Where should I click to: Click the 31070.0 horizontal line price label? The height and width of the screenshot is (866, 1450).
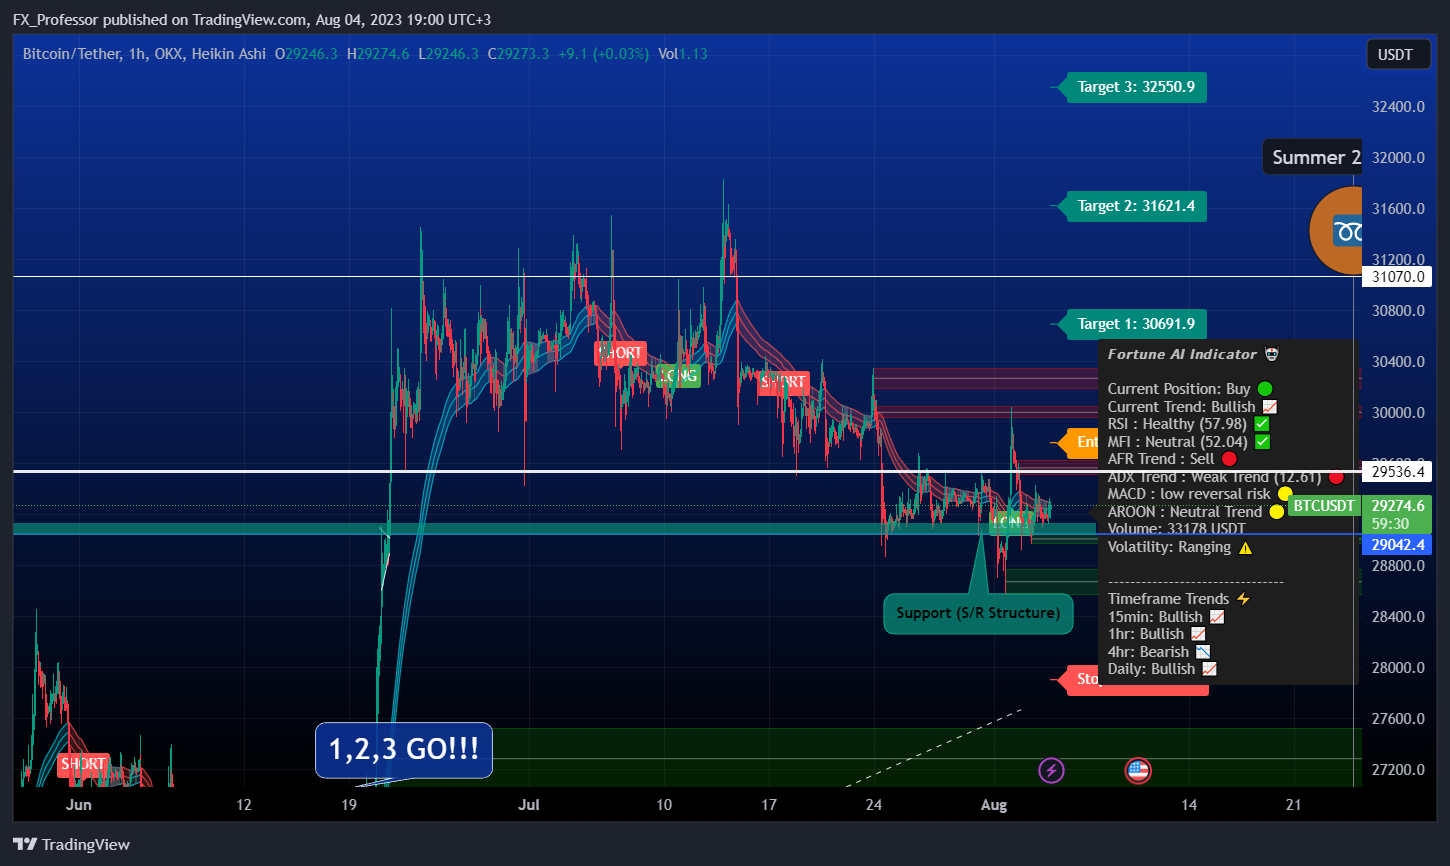pyautogui.click(x=1395, y=277)
